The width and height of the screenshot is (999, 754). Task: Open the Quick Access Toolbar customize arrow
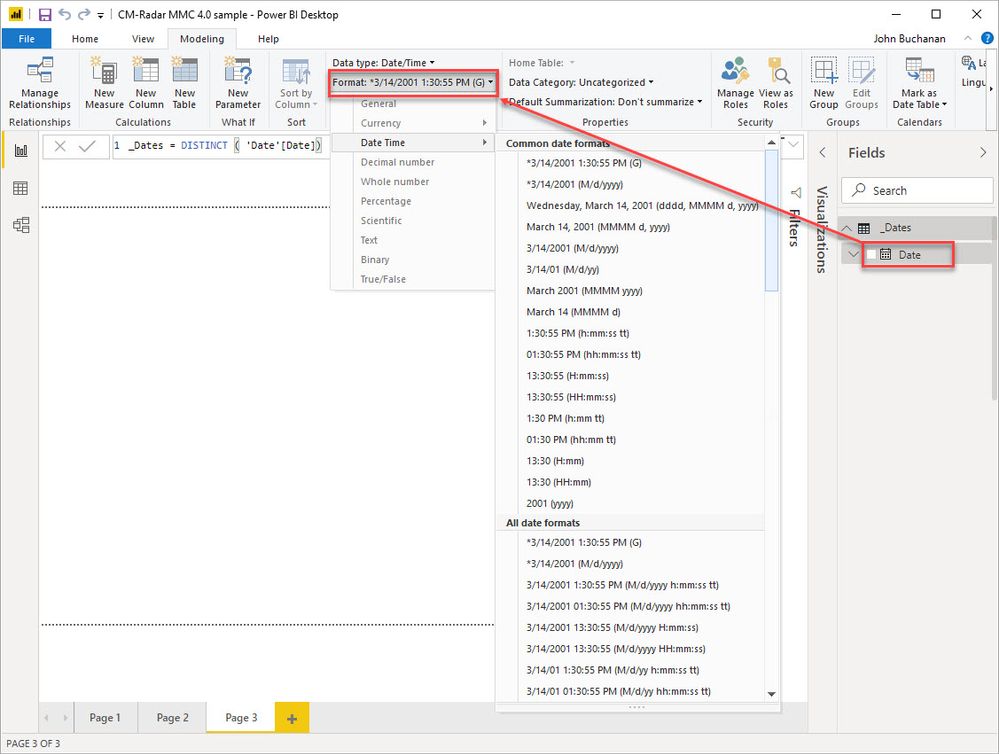click(x=100, y=15)
